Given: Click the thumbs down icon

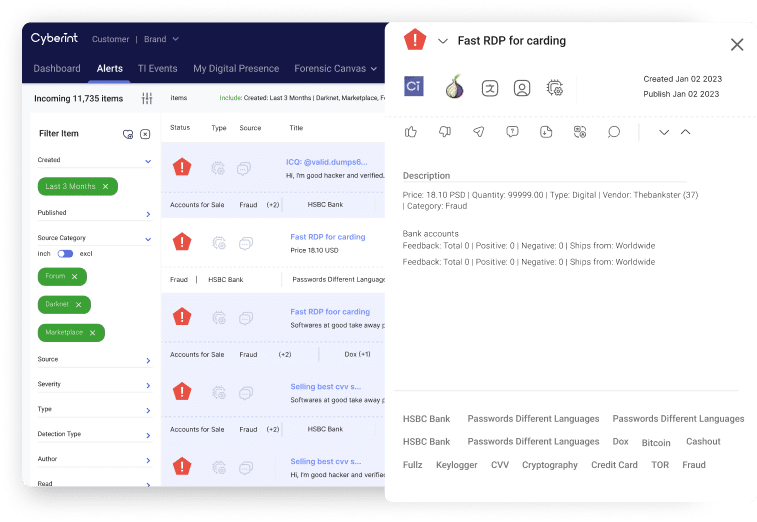Looking at the screenshot, I should pos(445,132).
